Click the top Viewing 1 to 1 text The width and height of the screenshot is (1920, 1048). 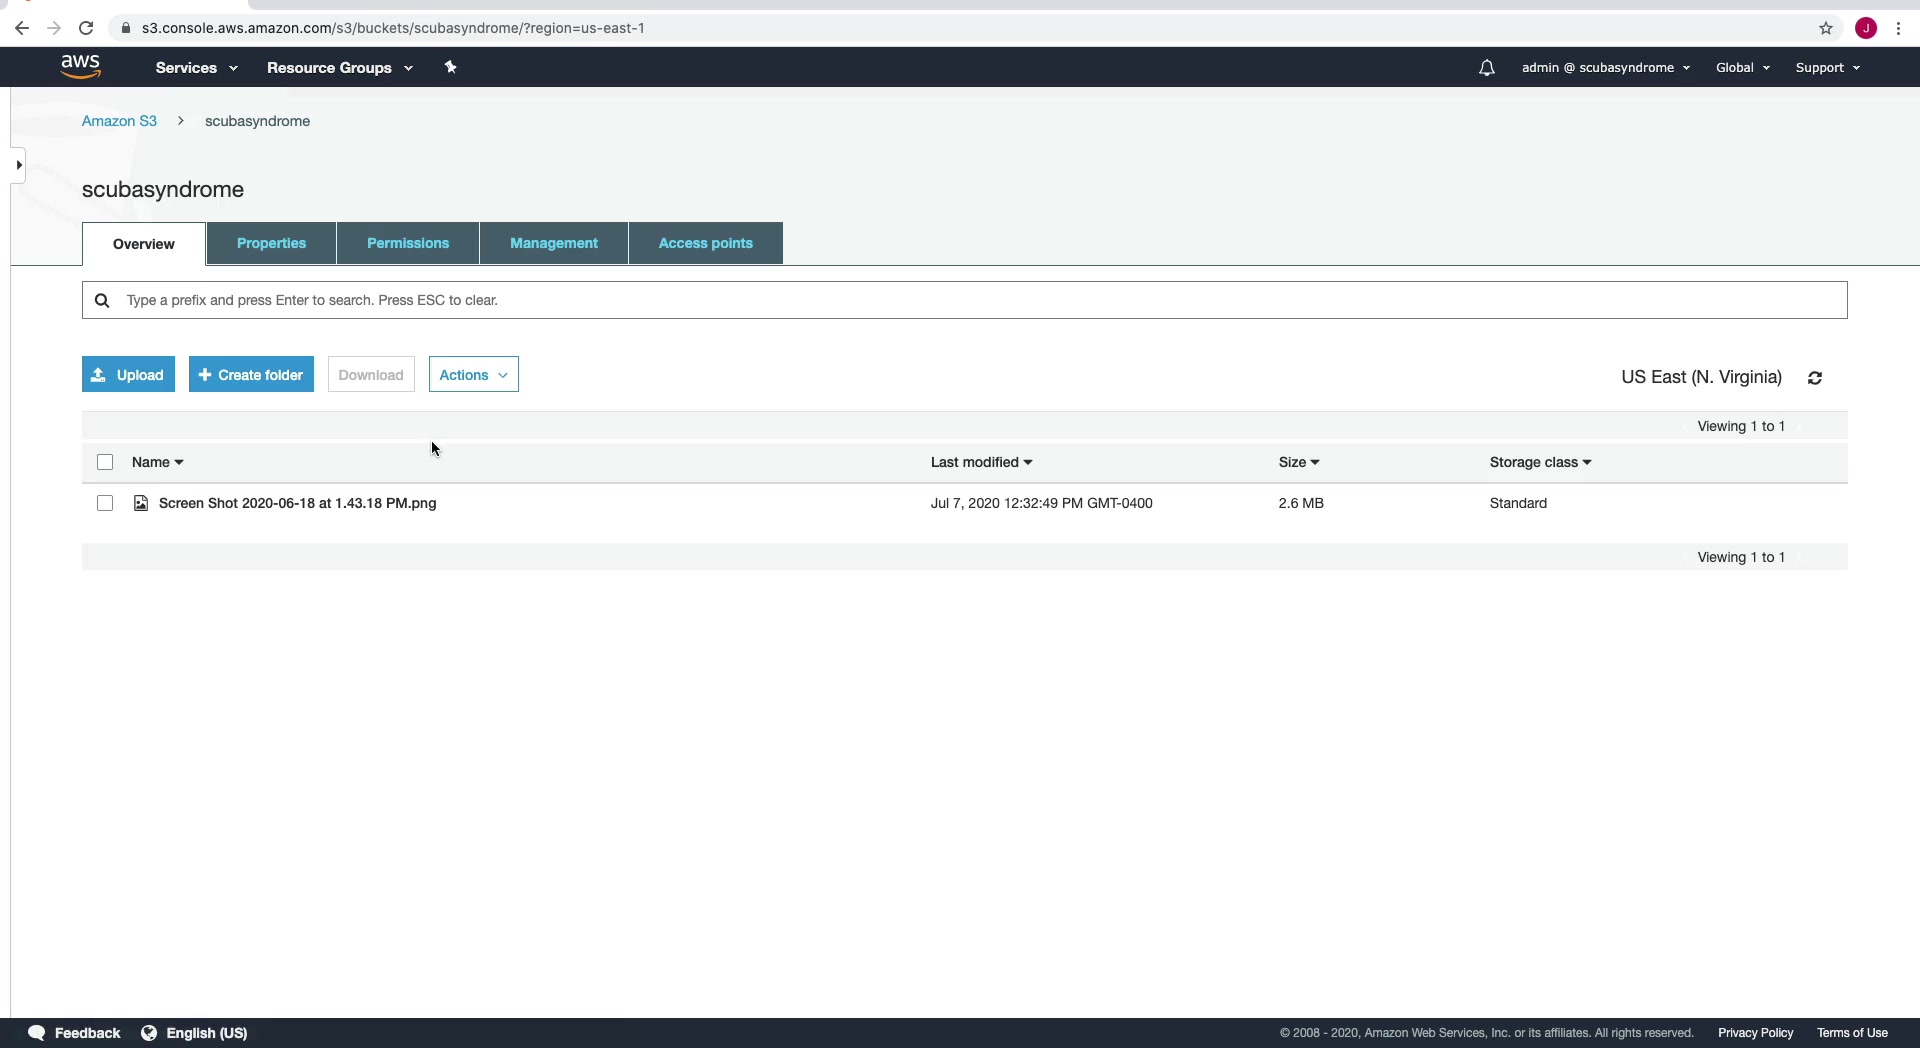coord(1741,426)
